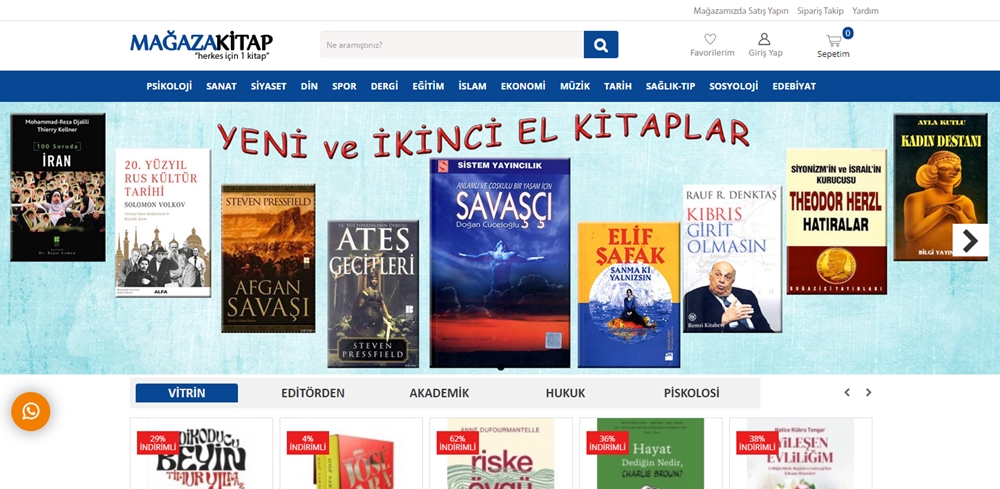The image size is (1000, 489).
Task: Open the Dikoducu Beyin product card
Action: coord(202,453)
